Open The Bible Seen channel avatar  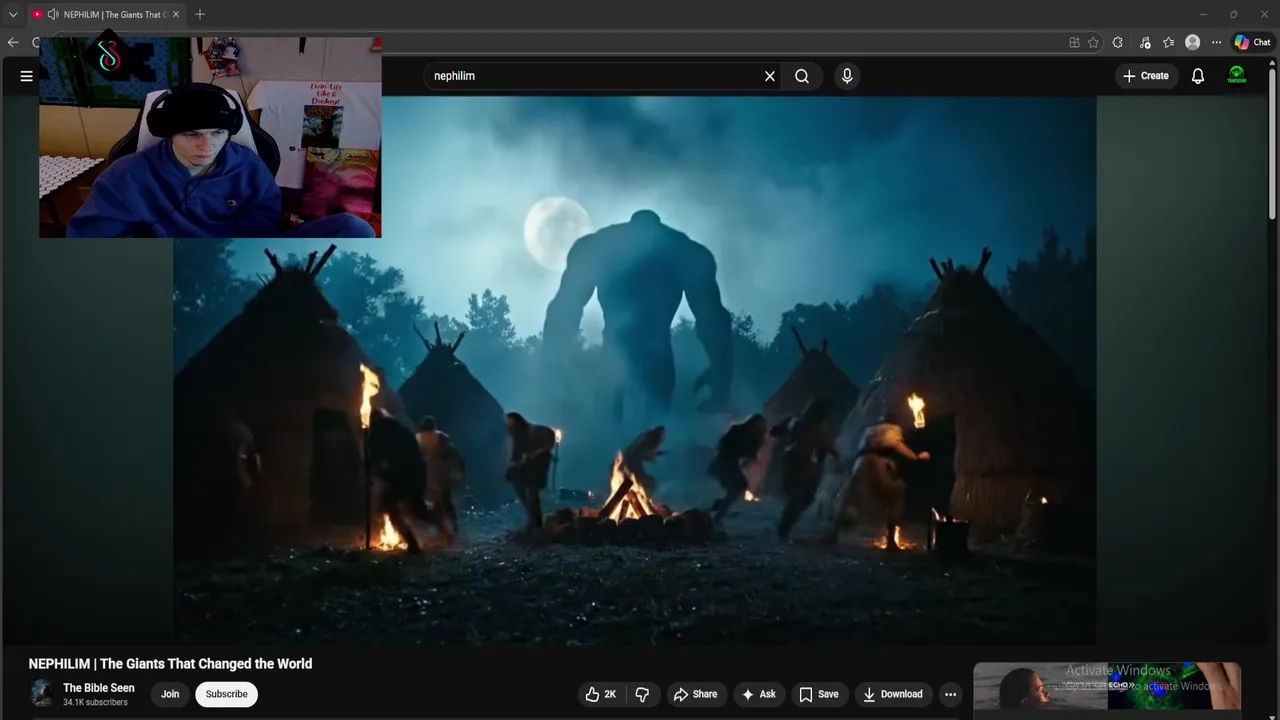coord(41,694)
